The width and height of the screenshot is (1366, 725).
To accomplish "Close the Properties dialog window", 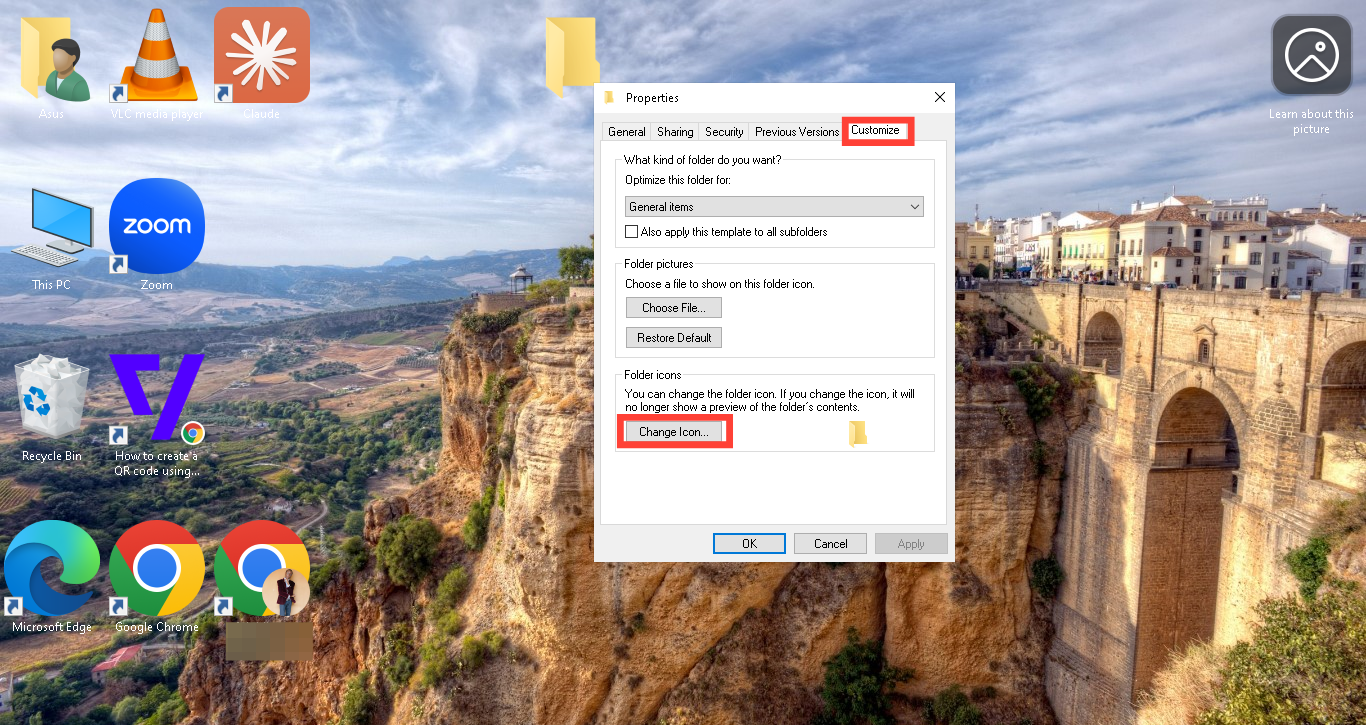I will [940, 97].
